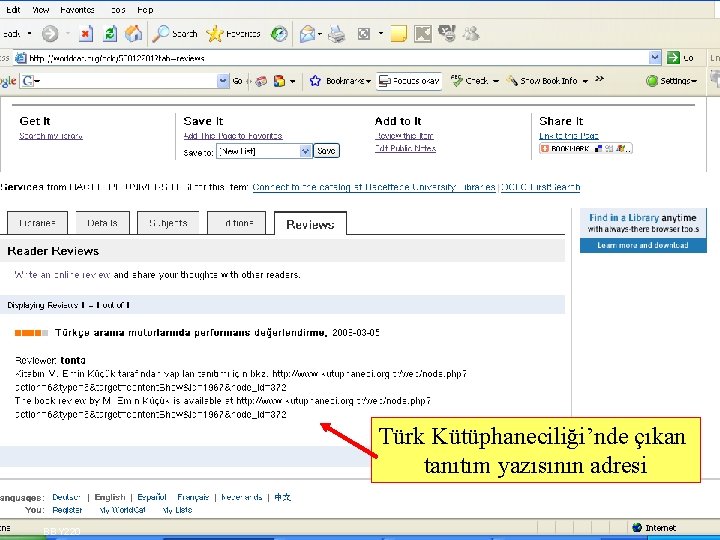The height and width of the screenshot is (540, 720).
Task: Click Show Book Info toolbar button
Action: coord(542,81)
